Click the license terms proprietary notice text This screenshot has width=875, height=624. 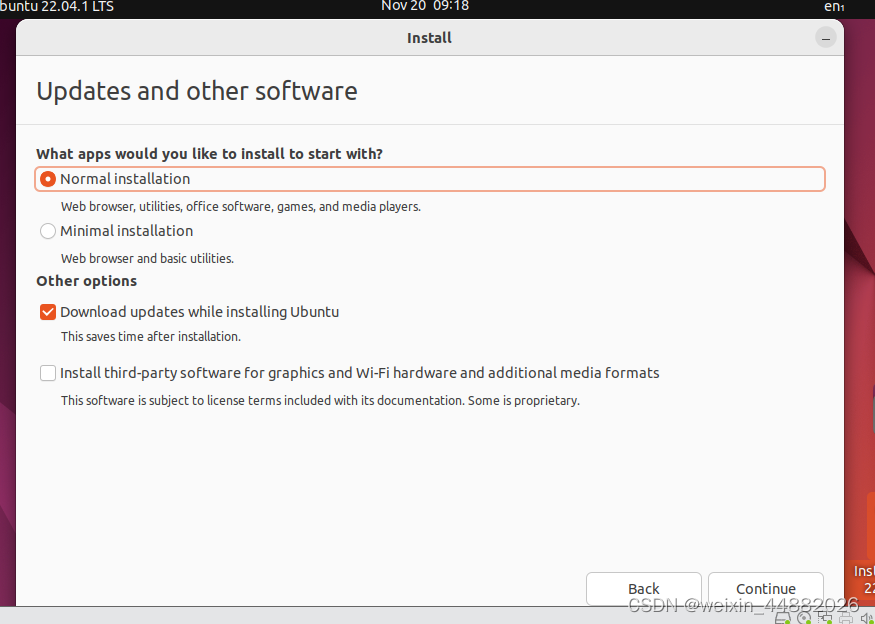click(320, 401)
